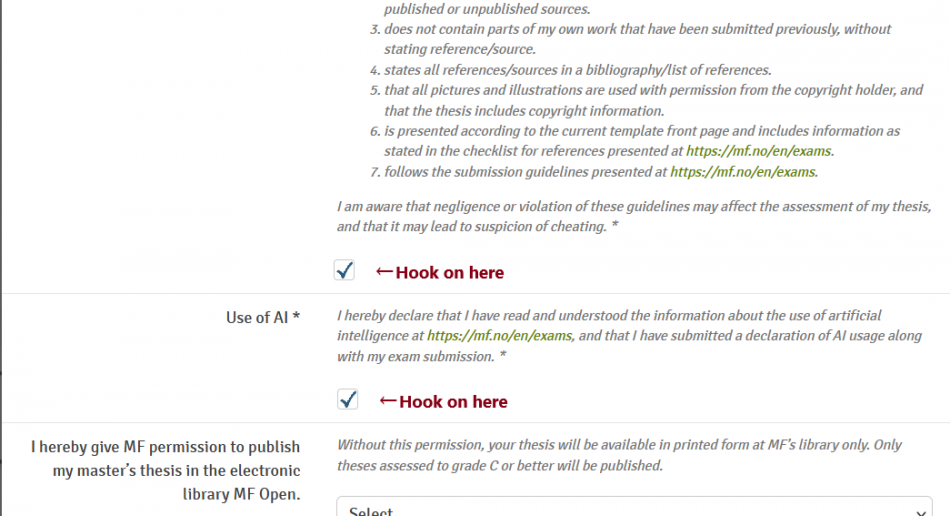Screen dimensions: 950x516
Task: Click list item 5 about pictures and illustrations
Action: coord(652,100)
